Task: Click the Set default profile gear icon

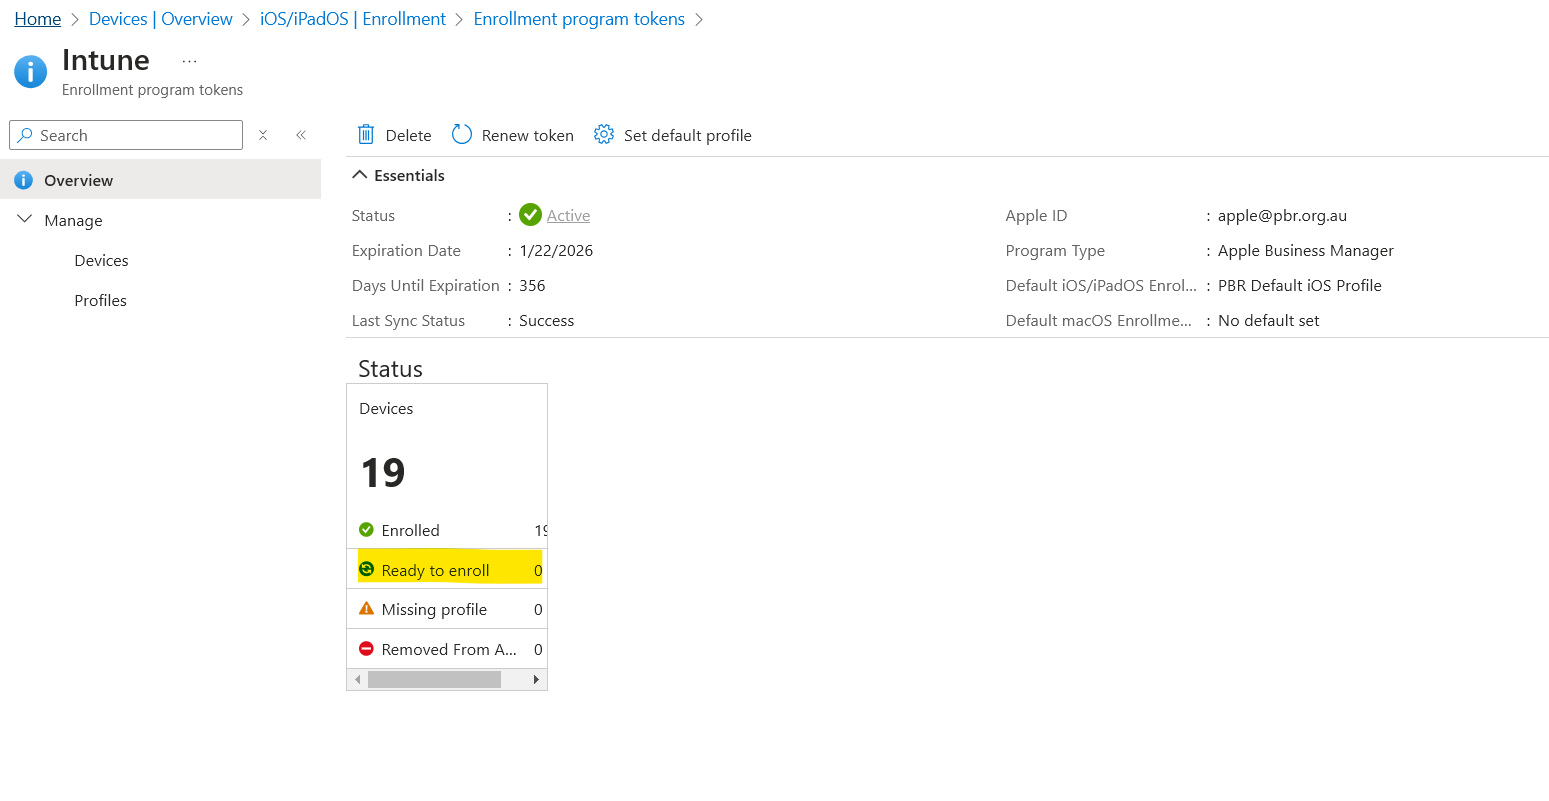Action: (x=604, y=134)
